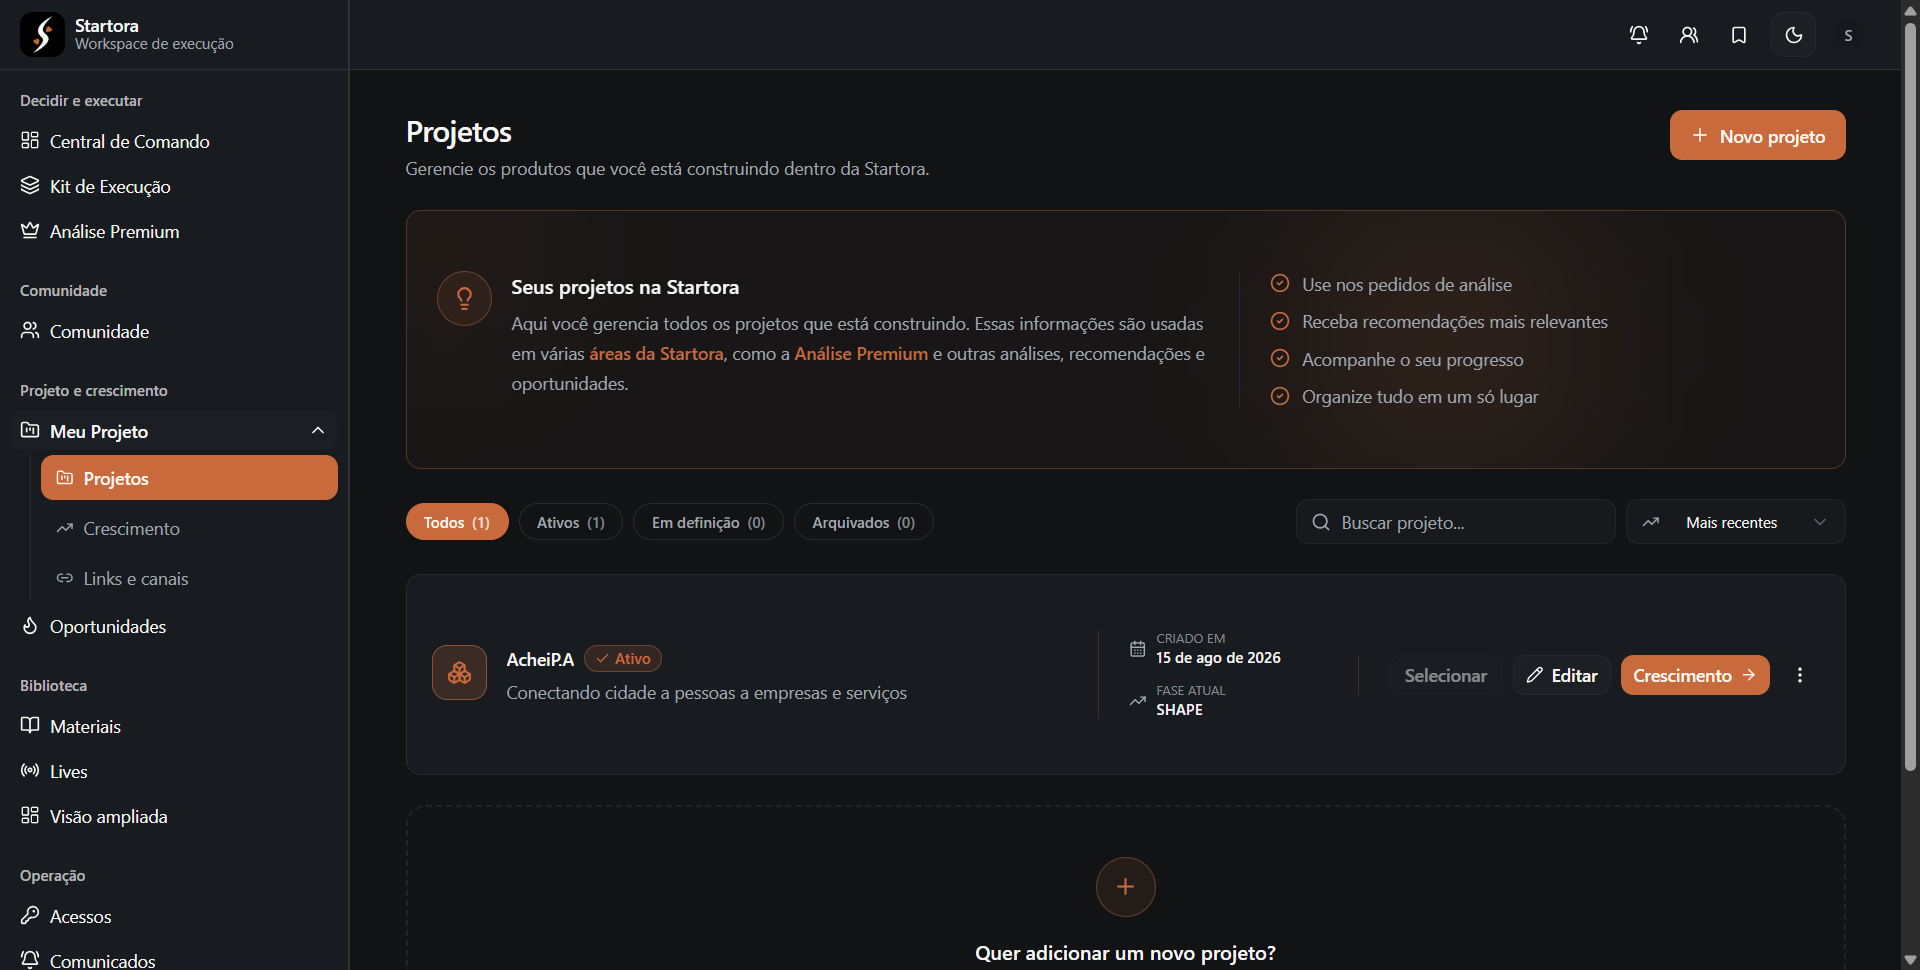Click the Ativo status badge
Image resolution: width=1920 pixels, height=970 pixels.
coord(623,659)
